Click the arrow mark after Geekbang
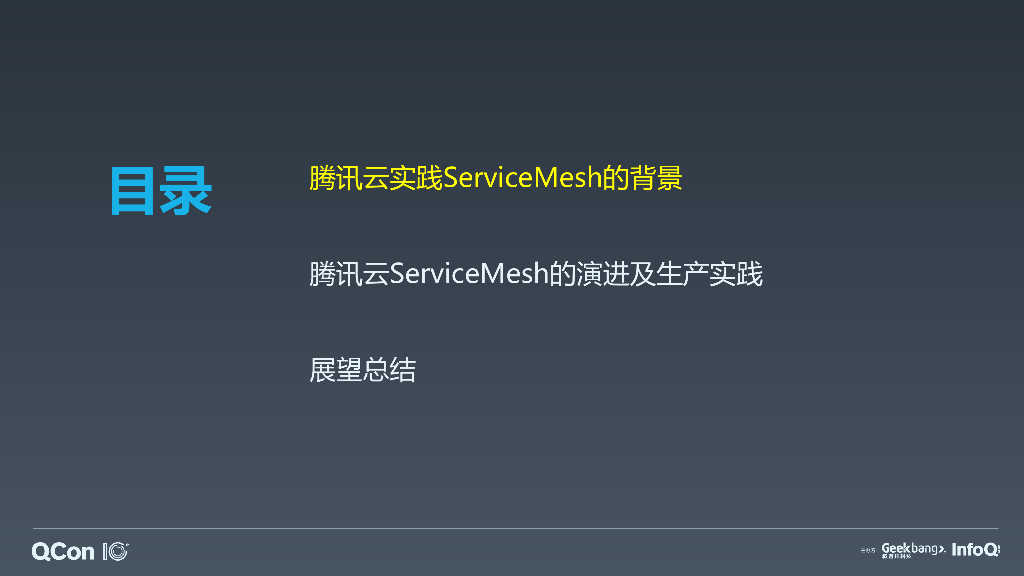1024x576 pixels. click(942, 550)
